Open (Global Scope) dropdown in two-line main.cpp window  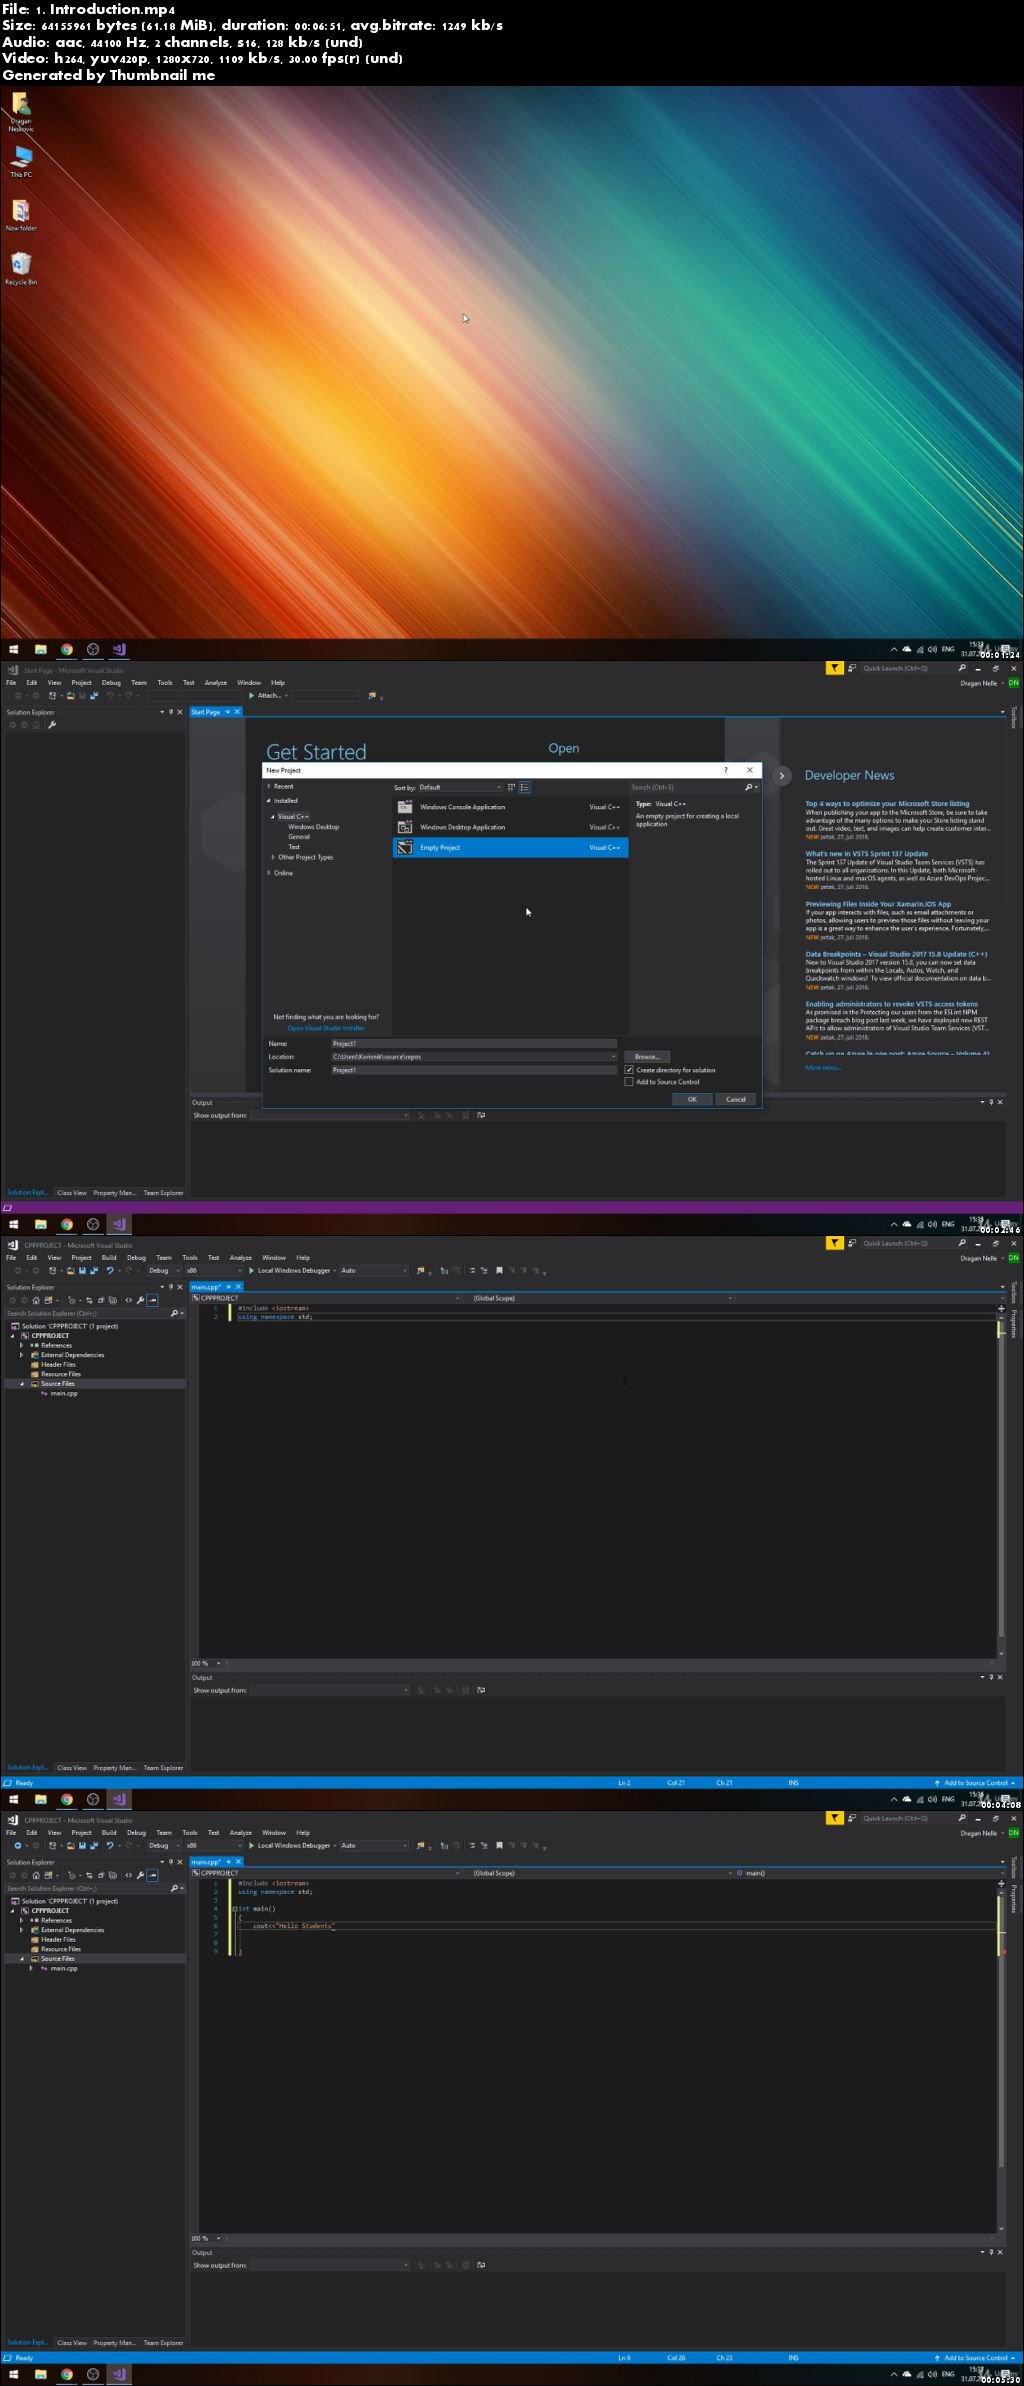coord(602,1298)
